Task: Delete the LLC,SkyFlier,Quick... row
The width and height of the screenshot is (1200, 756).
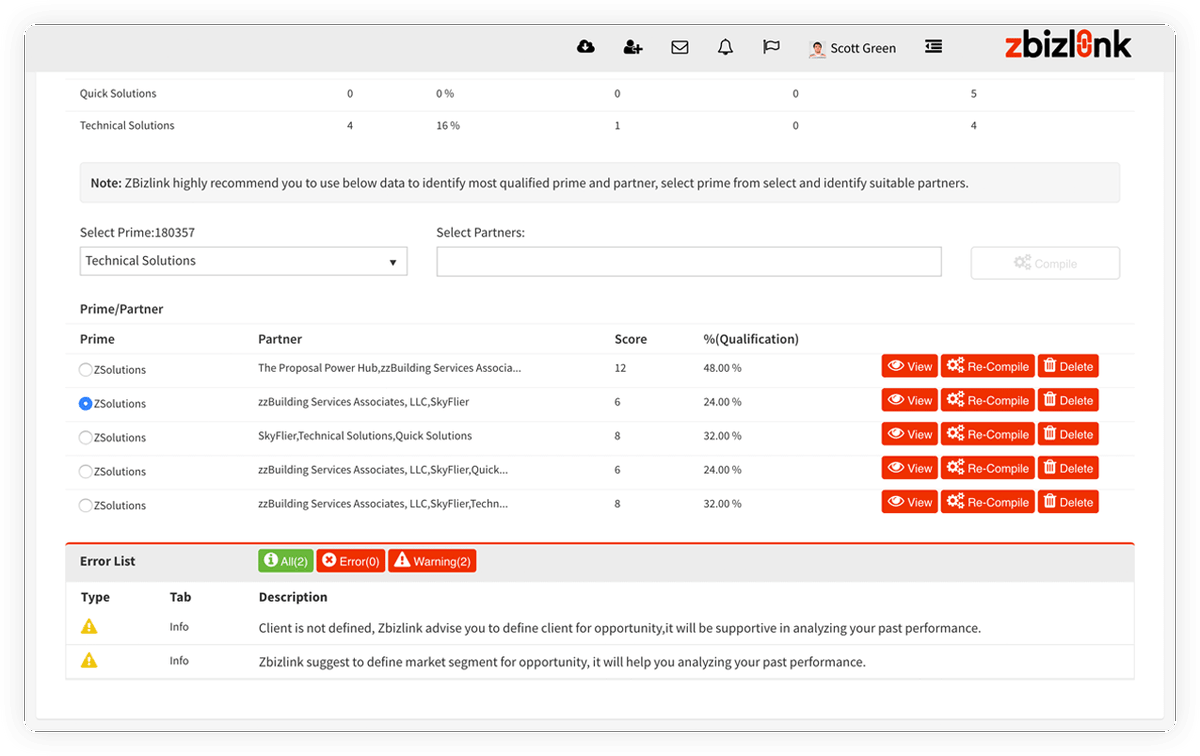Action: click(x=1068, y=468)
